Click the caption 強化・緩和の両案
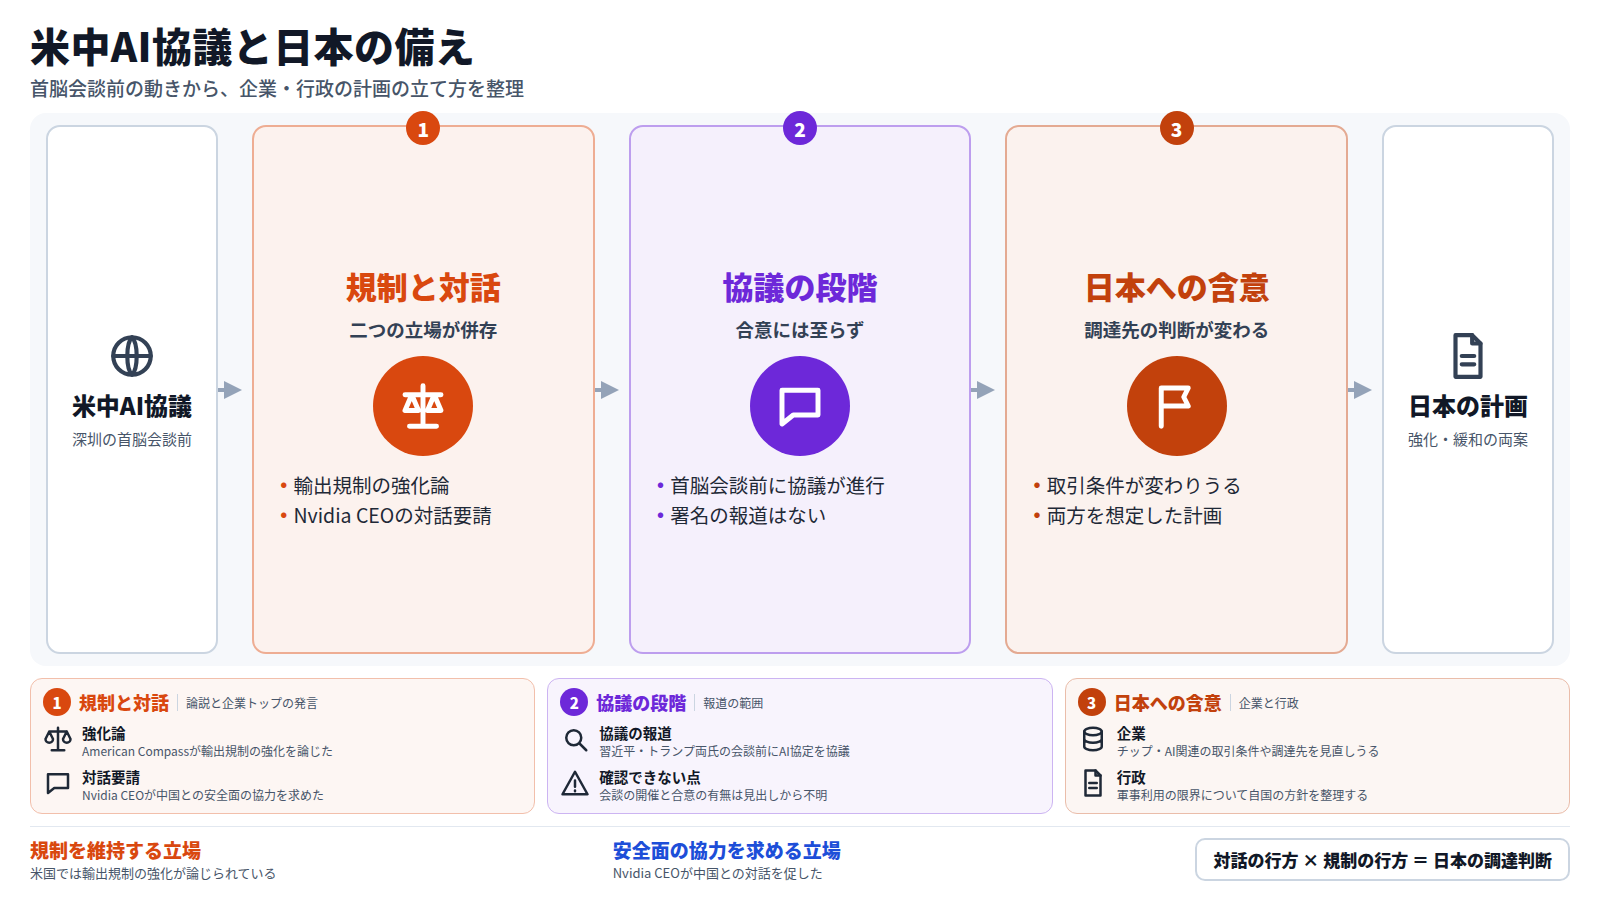Screen dimensions: 1600x900 [1468, 440]
